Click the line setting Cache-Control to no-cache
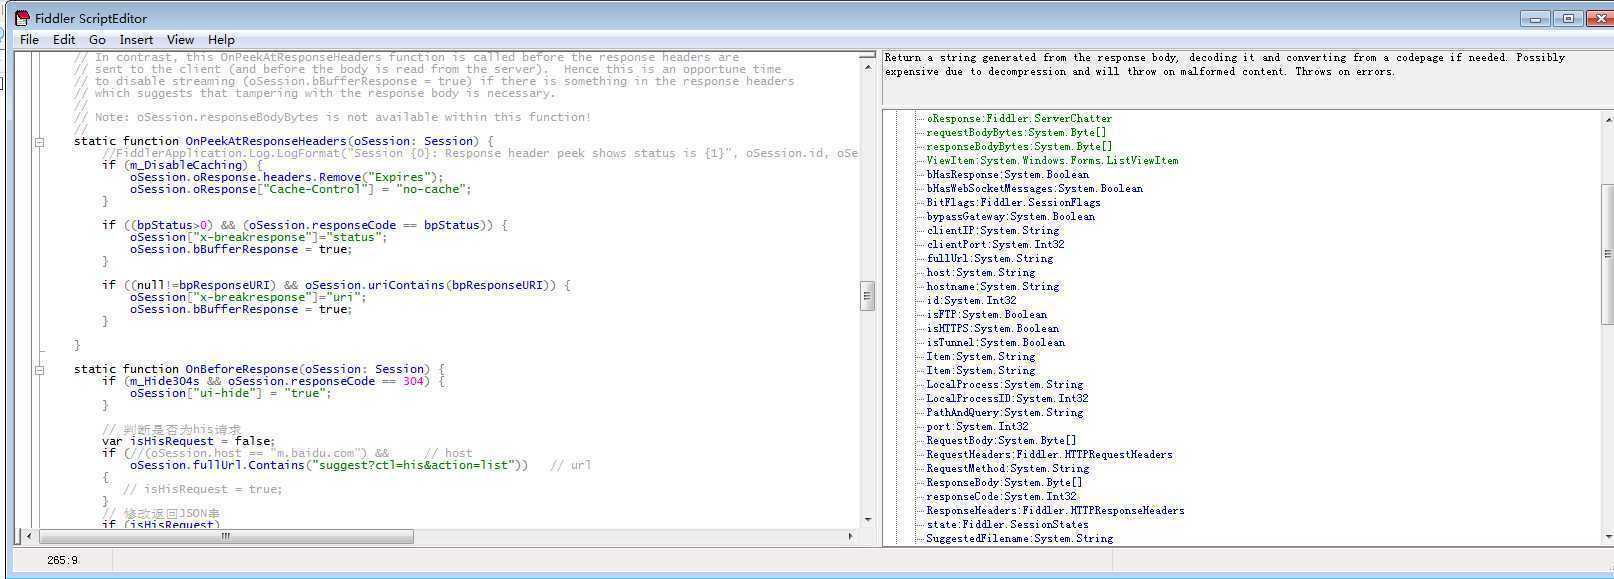 pos(300,190)
